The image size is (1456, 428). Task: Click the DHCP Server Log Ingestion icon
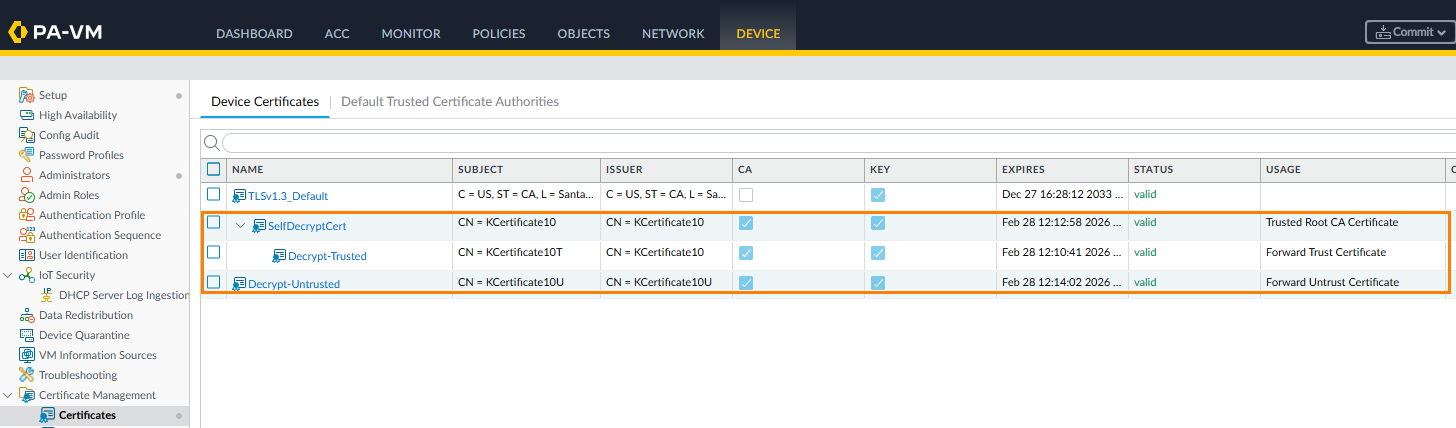point(48,295)
